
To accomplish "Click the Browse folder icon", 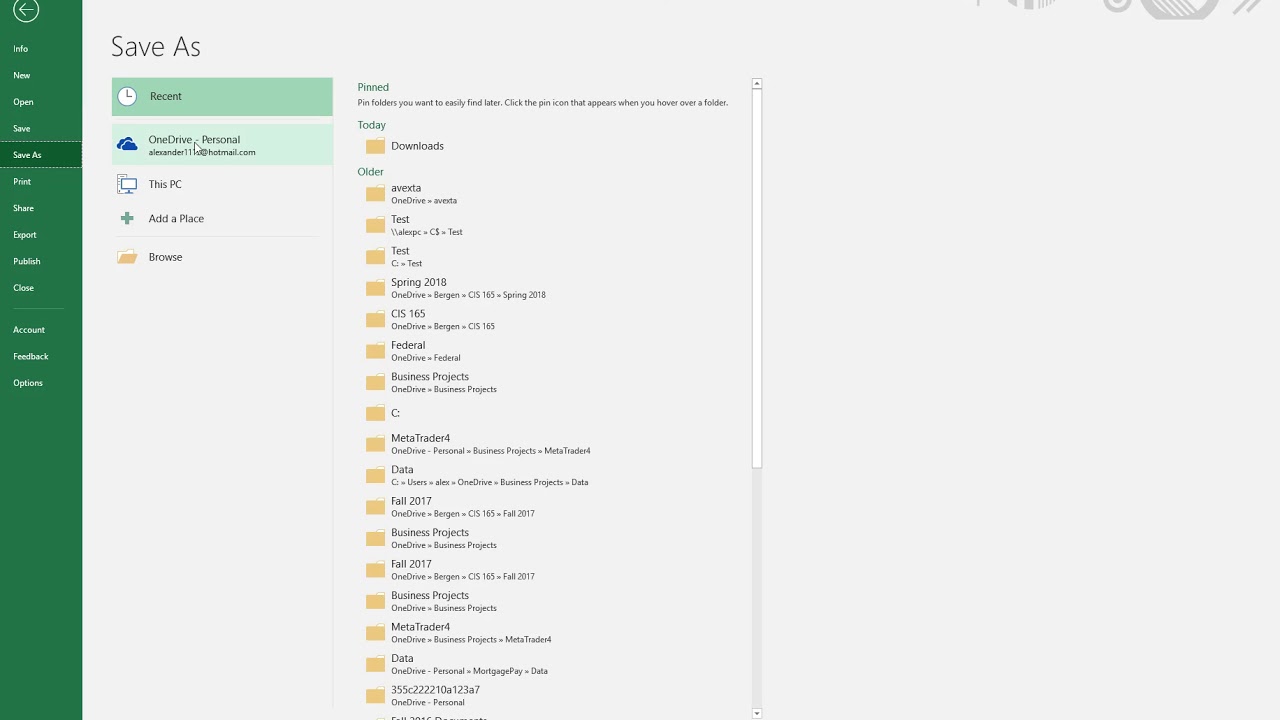I will pyautogui.click(x=127, y=257).
